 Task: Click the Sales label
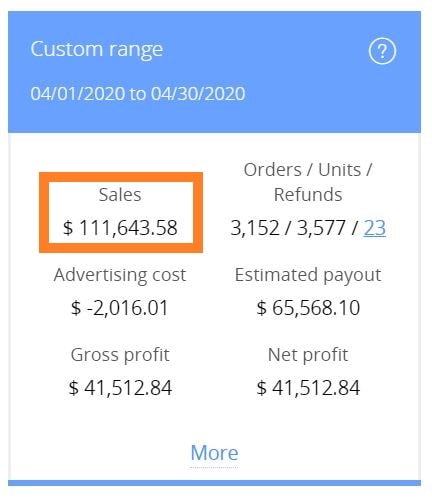[120, 195]
